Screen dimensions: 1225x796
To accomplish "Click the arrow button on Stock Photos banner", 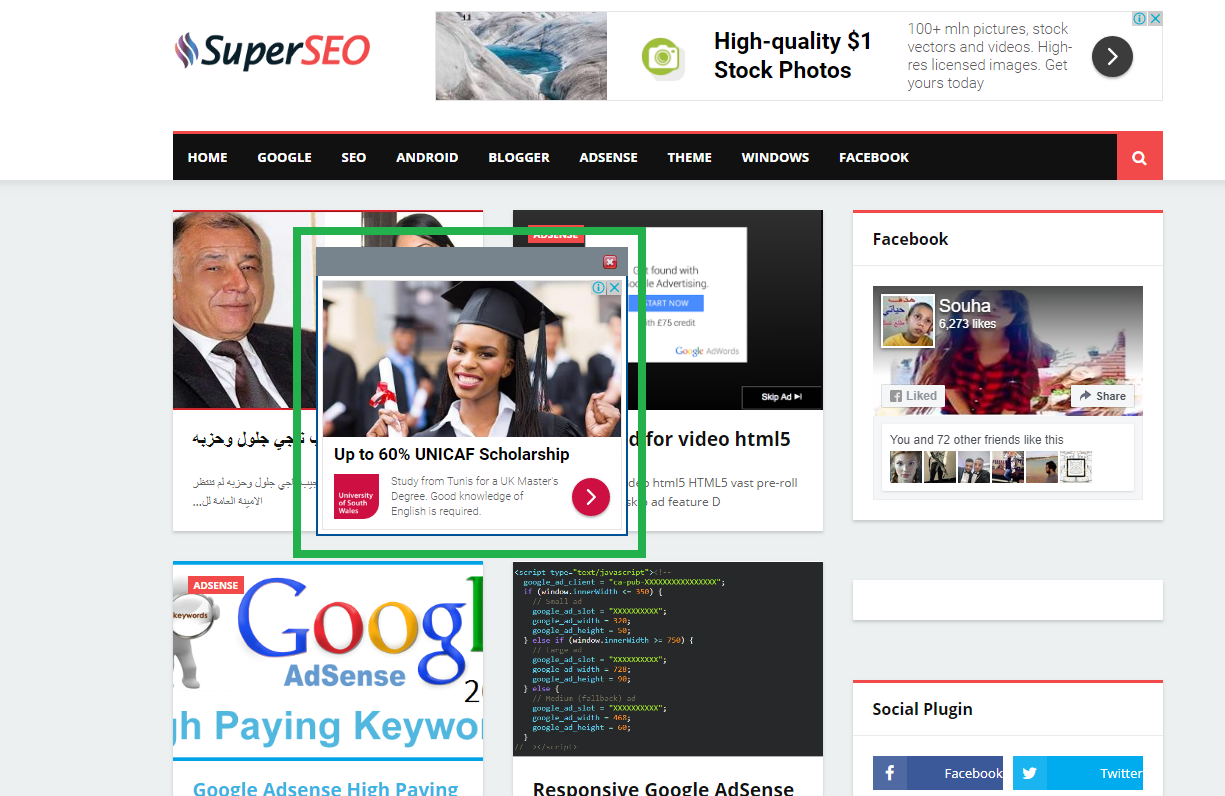I will [1112, 56].
